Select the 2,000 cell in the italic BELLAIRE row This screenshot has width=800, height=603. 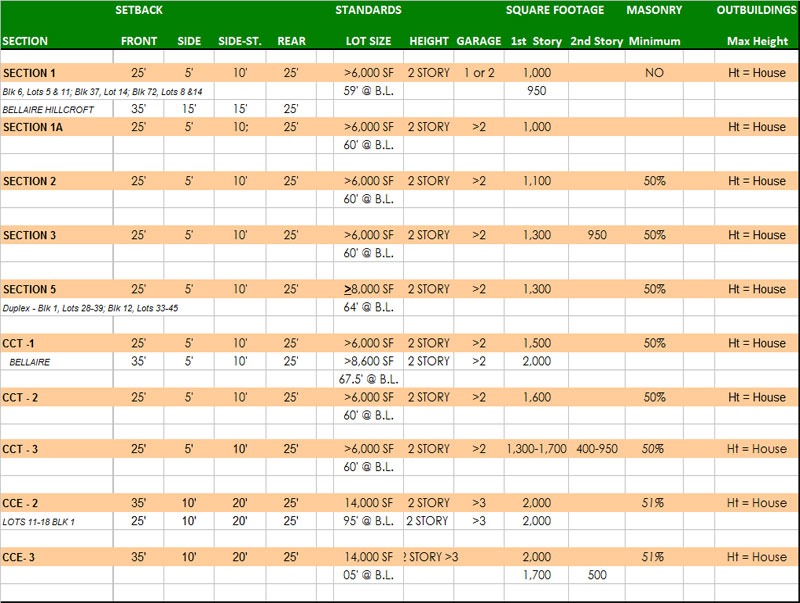pos(537,361)
